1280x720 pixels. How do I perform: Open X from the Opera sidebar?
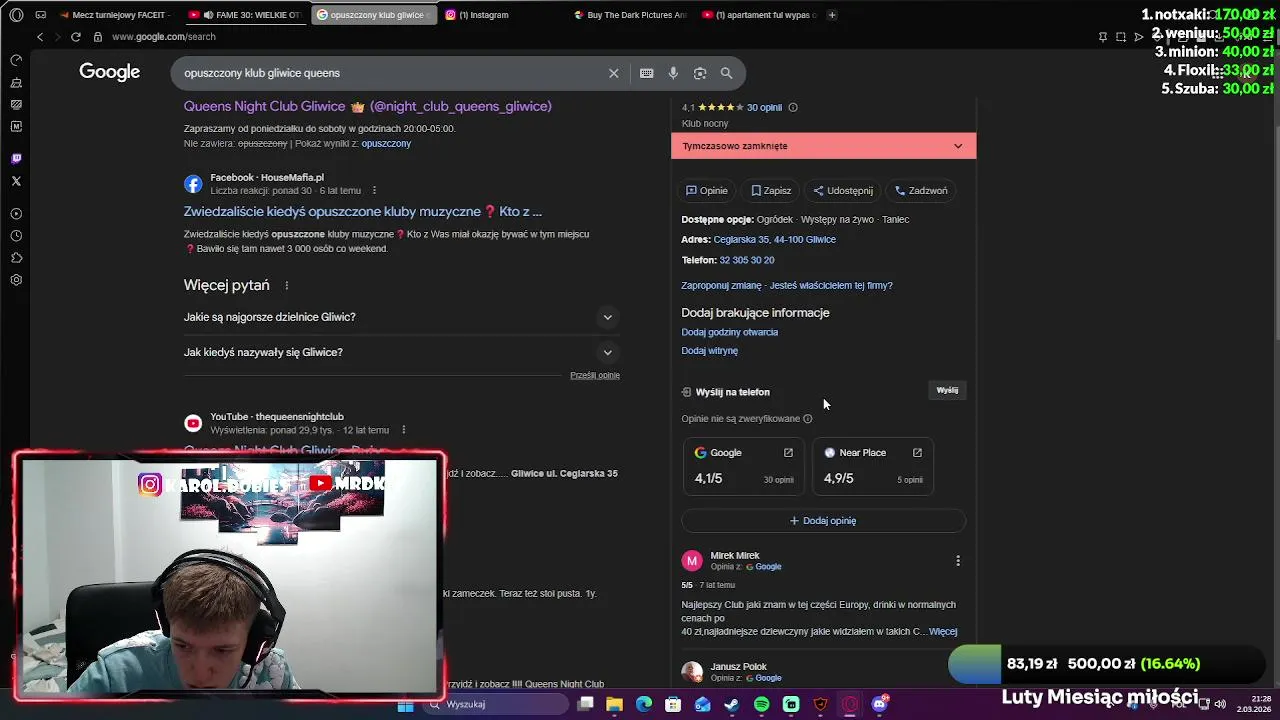[16, 181]
